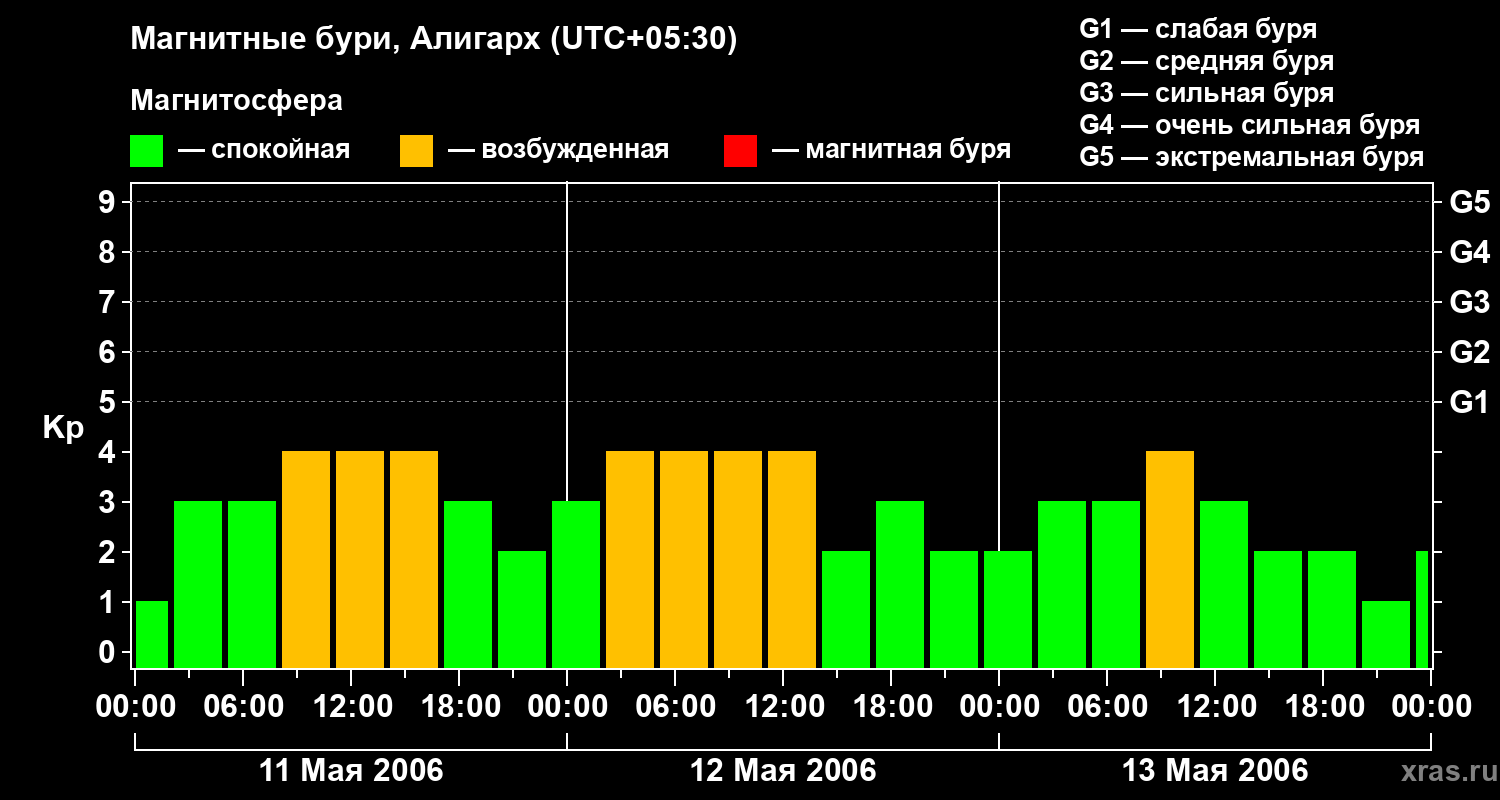Click the last orange bar on 12 May
The image size is (1500, 800).
(792, 560)
